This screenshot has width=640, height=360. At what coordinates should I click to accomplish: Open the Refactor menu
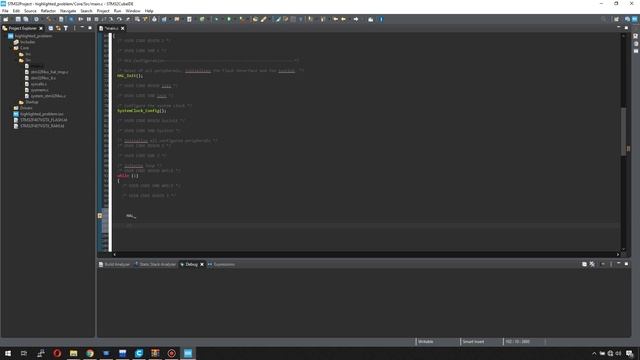tap(48, 11)
